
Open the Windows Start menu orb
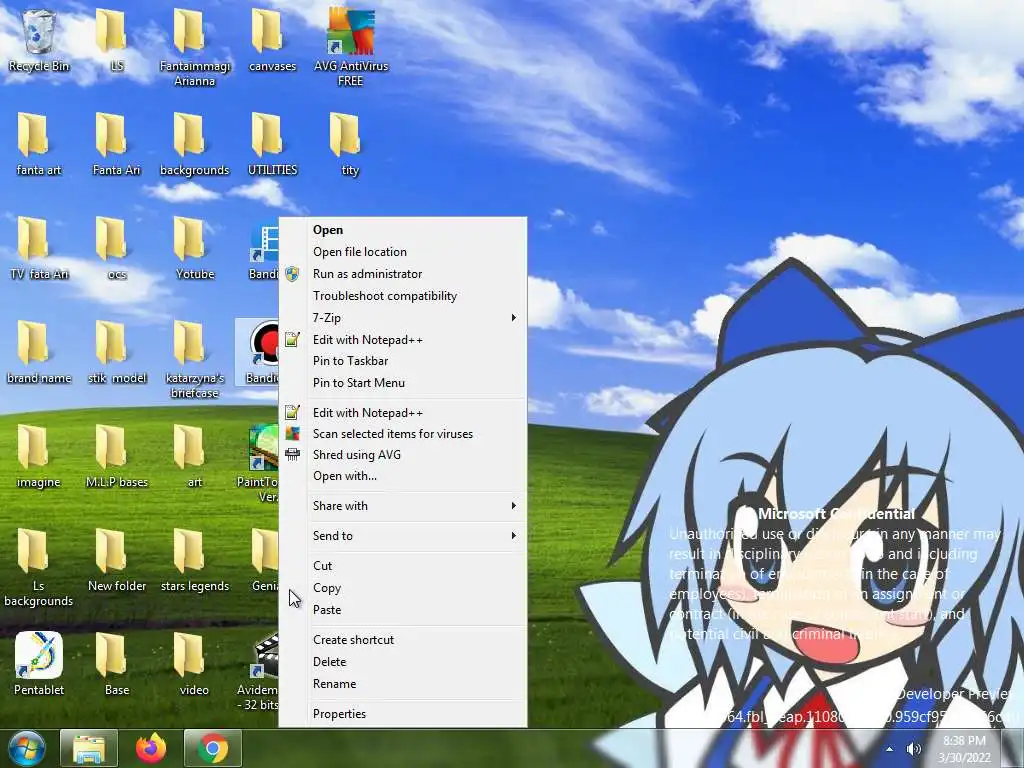click(x=26, y=748)
